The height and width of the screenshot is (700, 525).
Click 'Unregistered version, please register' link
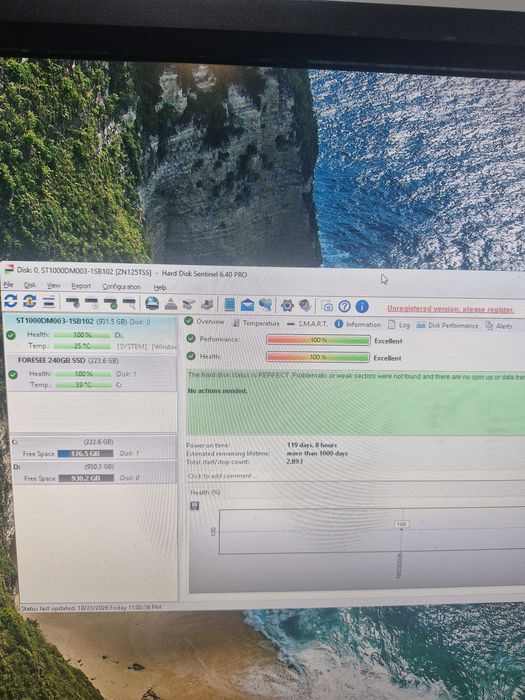(450, 309)
